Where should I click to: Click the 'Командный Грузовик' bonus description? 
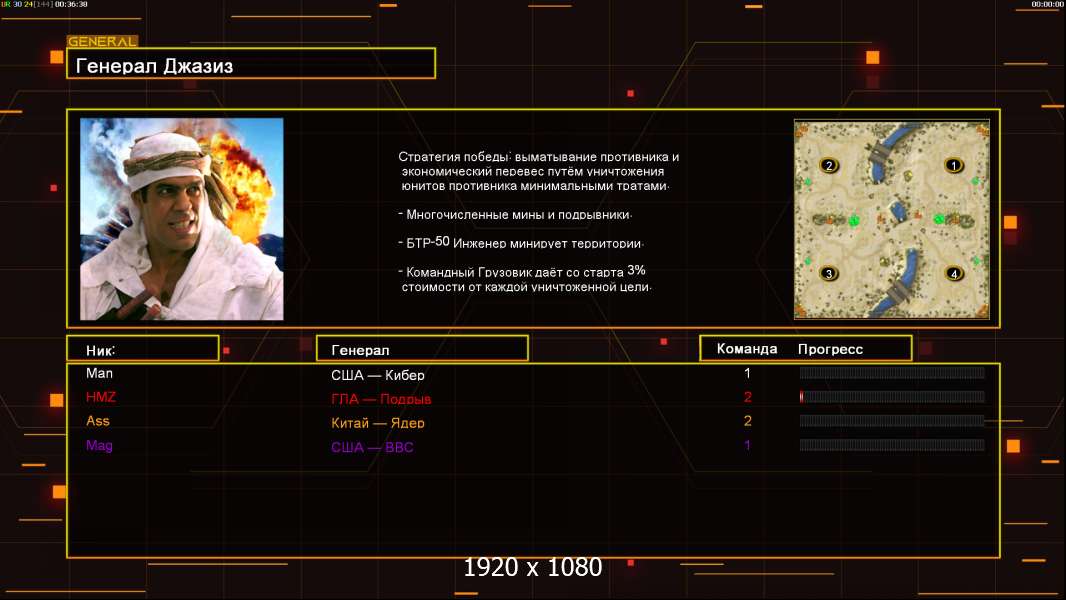pyautogui.click(x=525, y=279)
